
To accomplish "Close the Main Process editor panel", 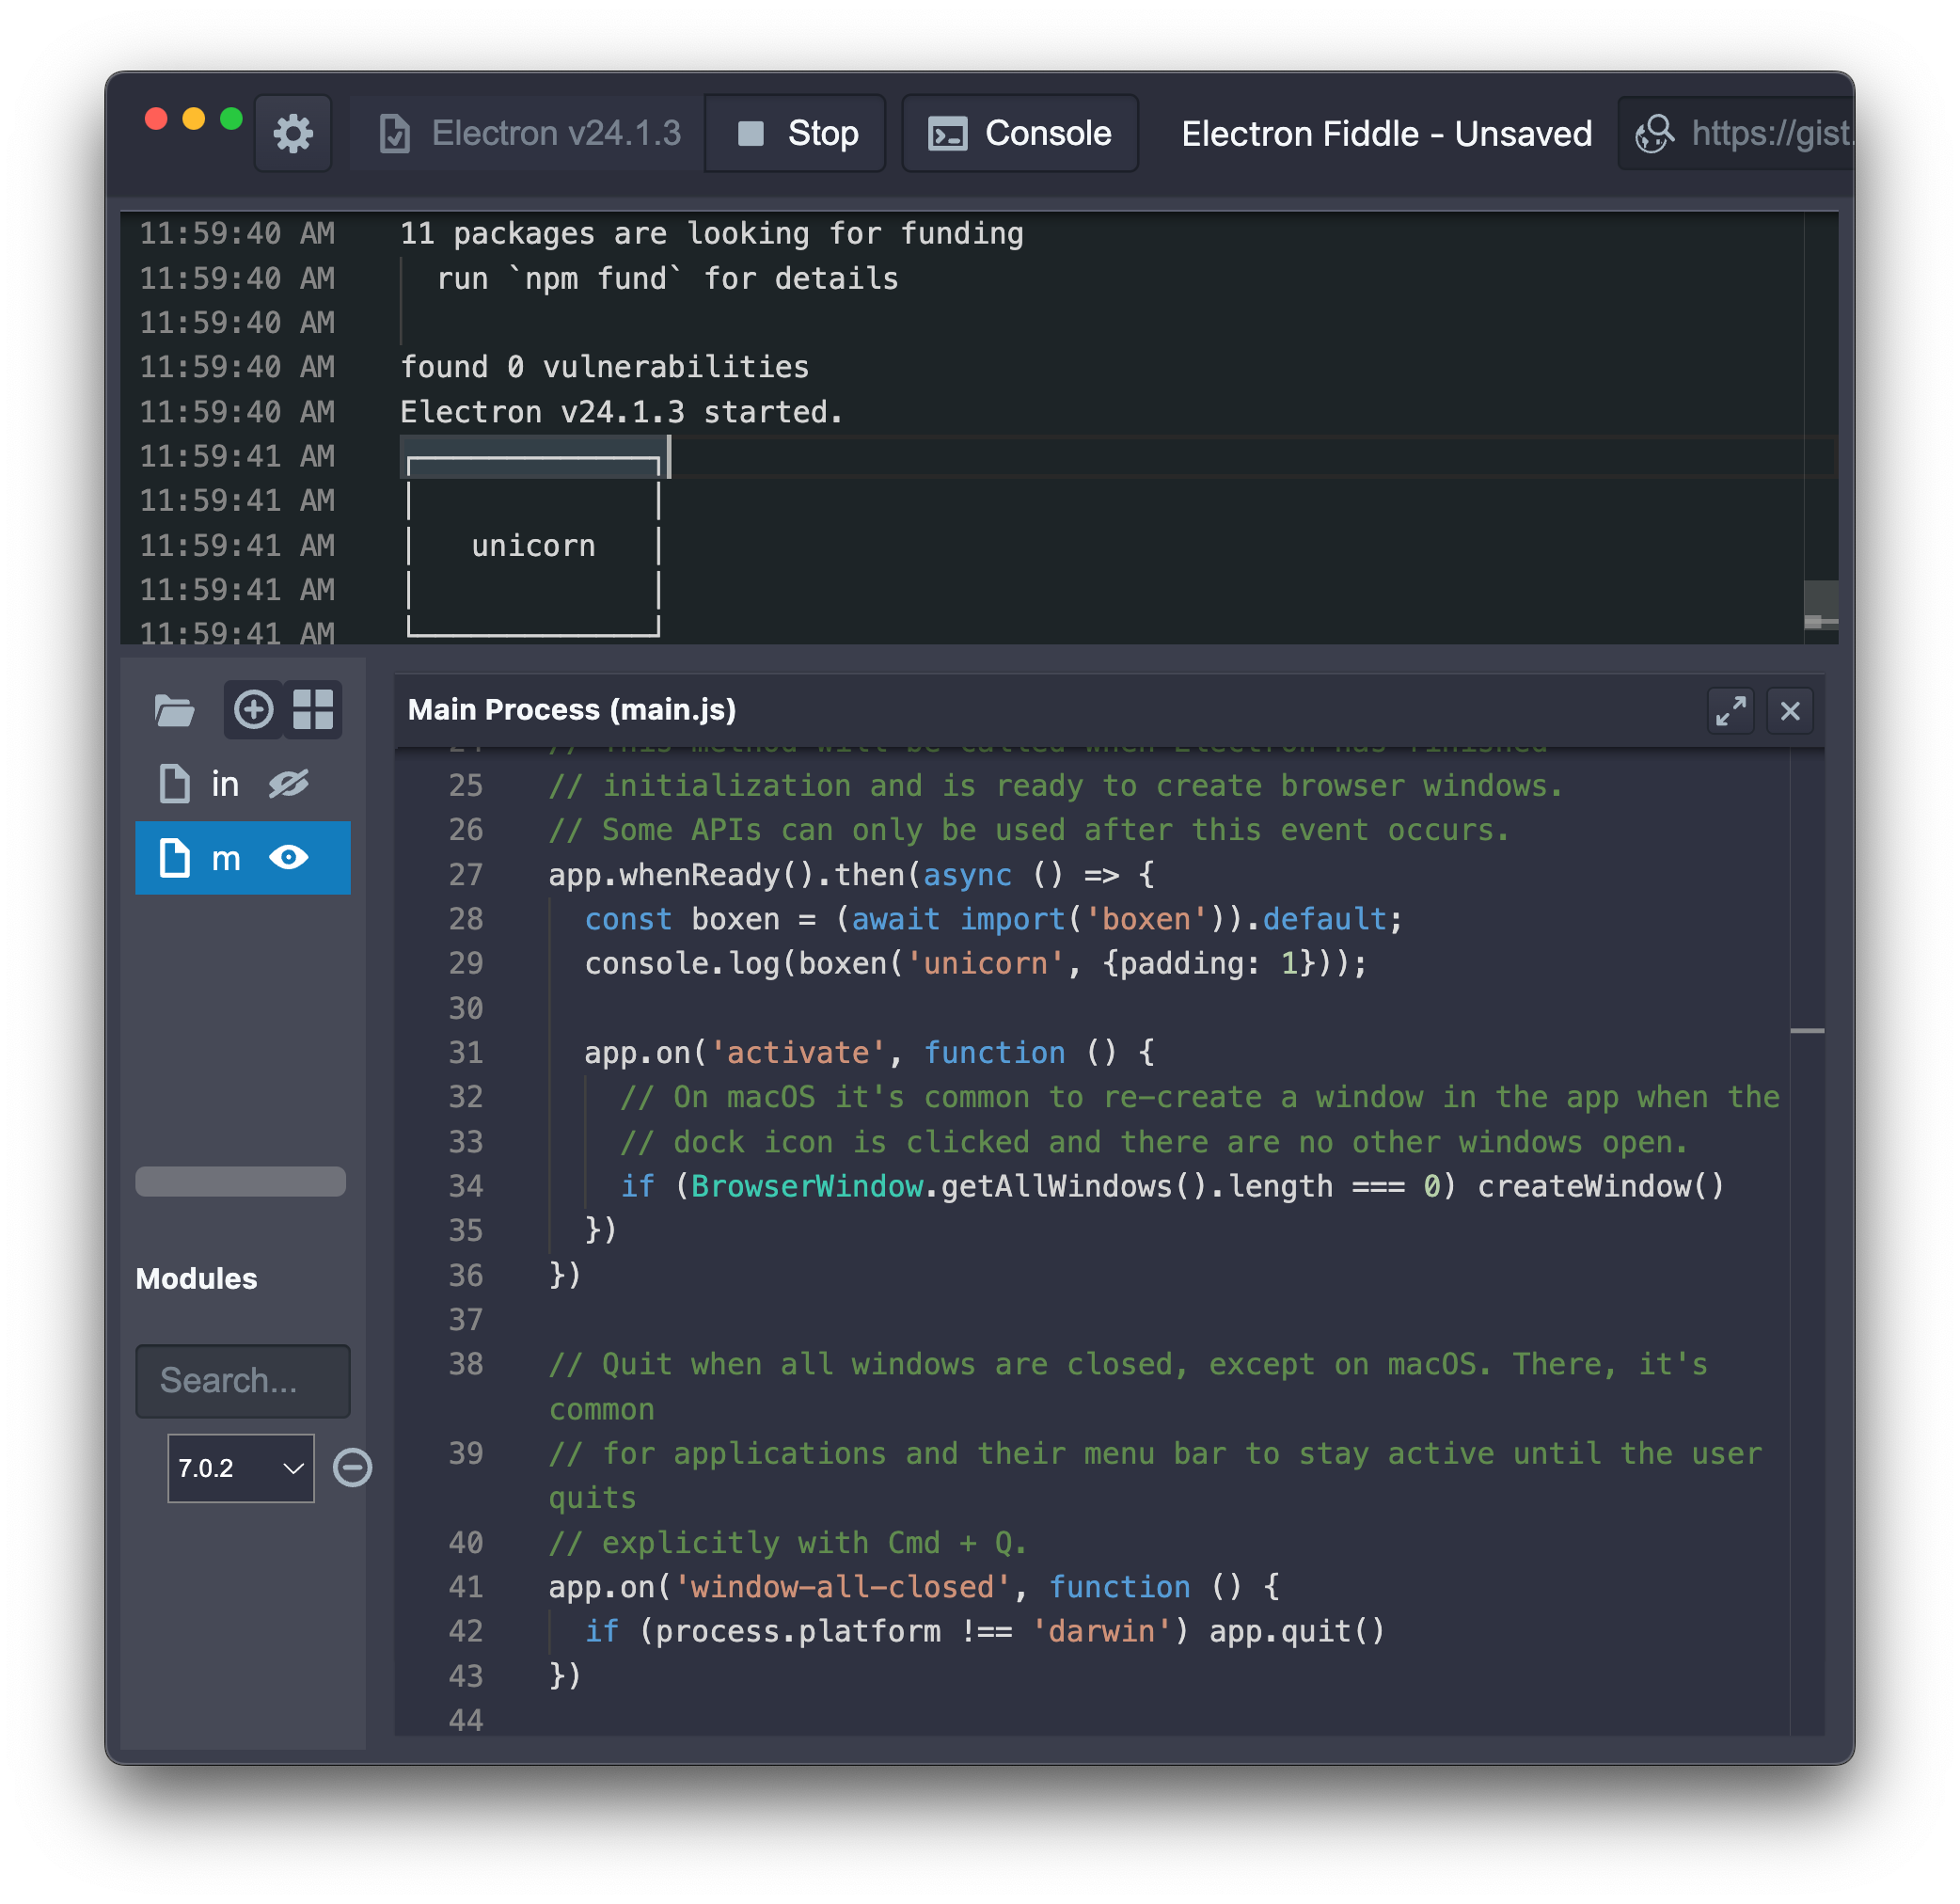I will pyautogui.click(x=1790, y=711).
